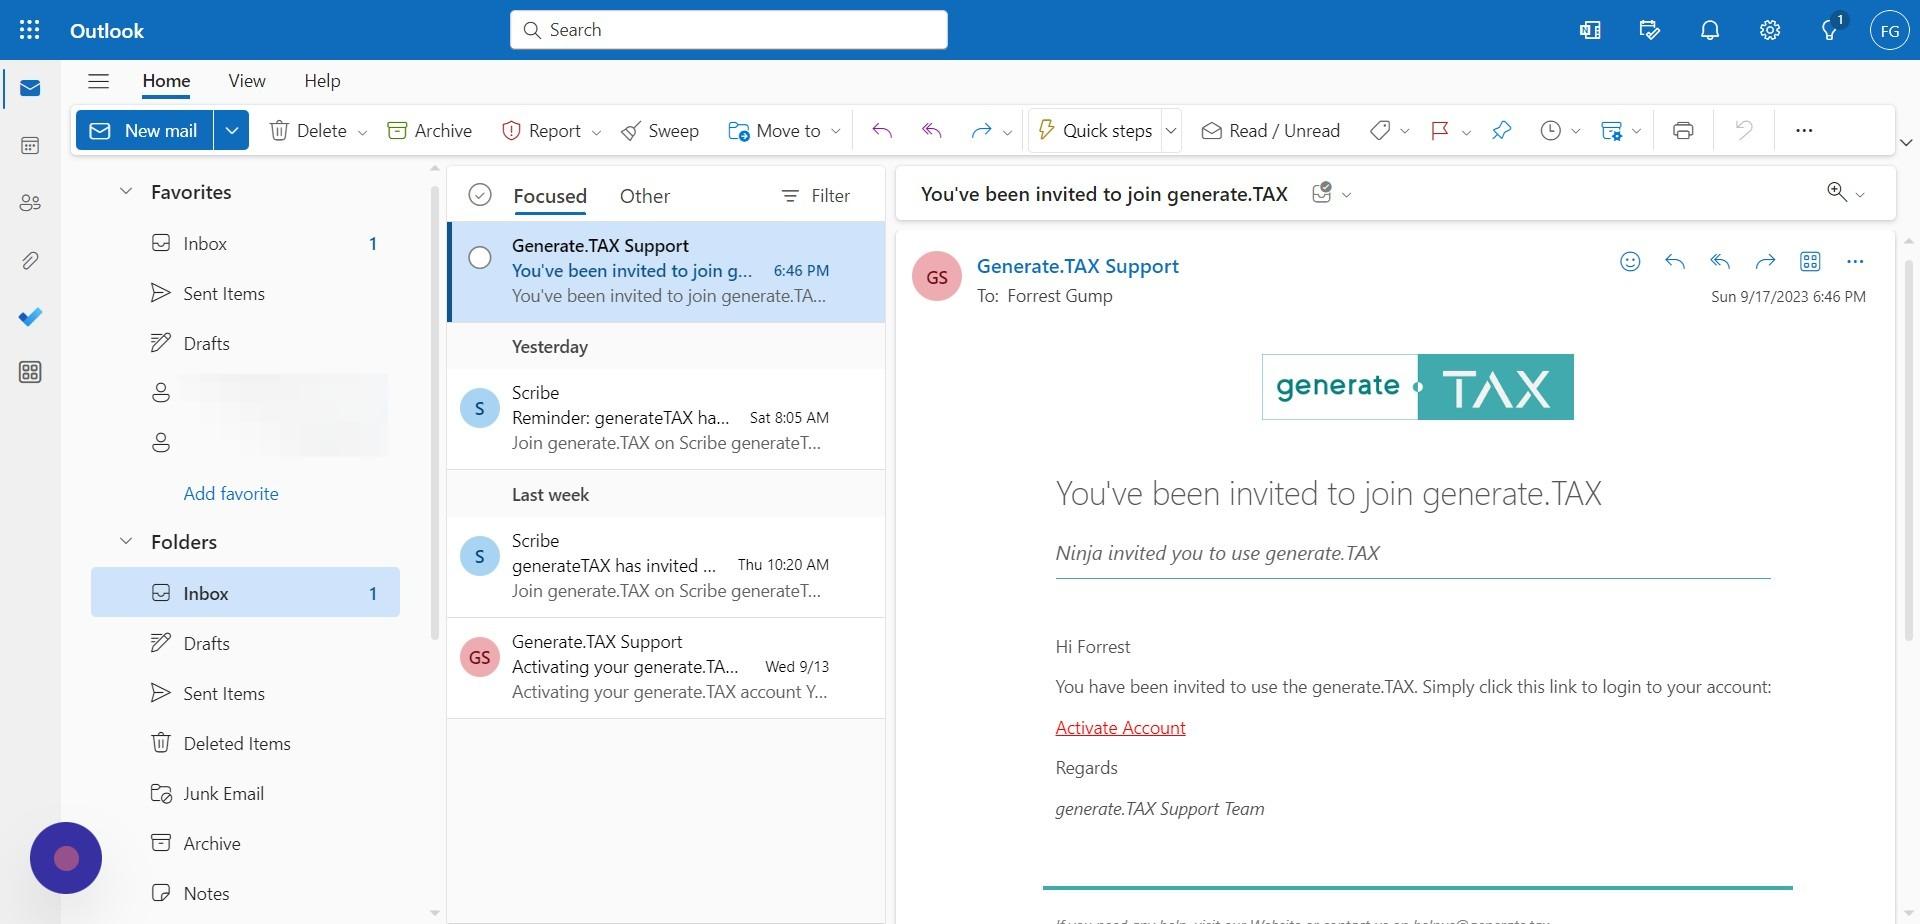
Task: Open Archive folder in Folders list
Action: (245, 843)
